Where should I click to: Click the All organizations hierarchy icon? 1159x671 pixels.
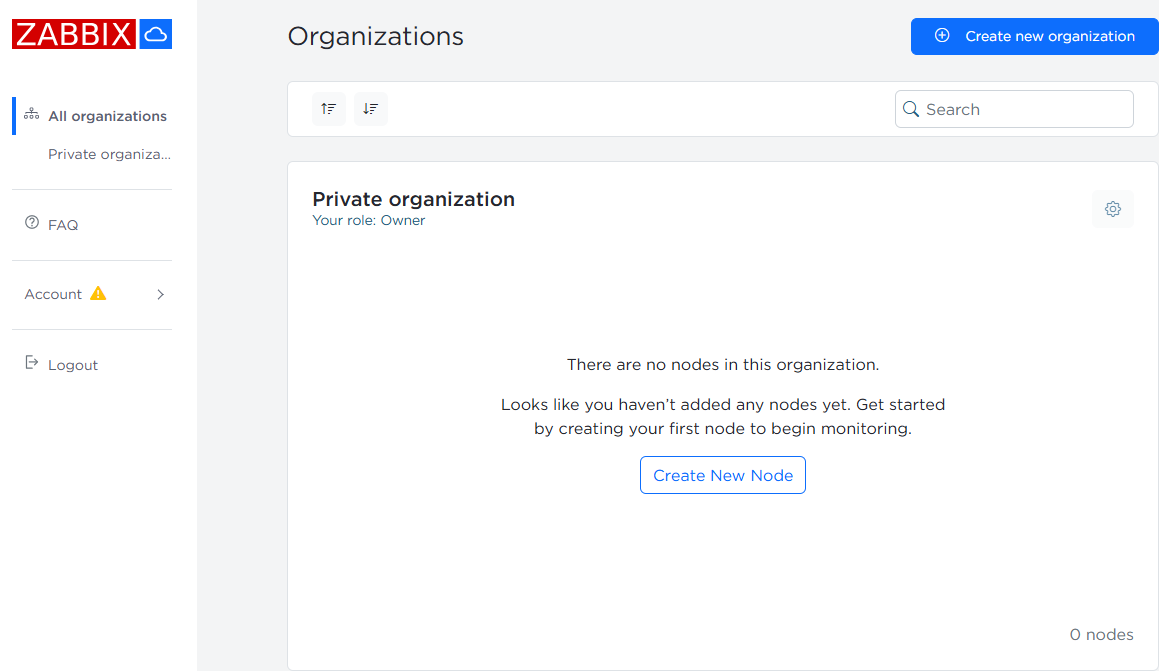coord(31,115)
